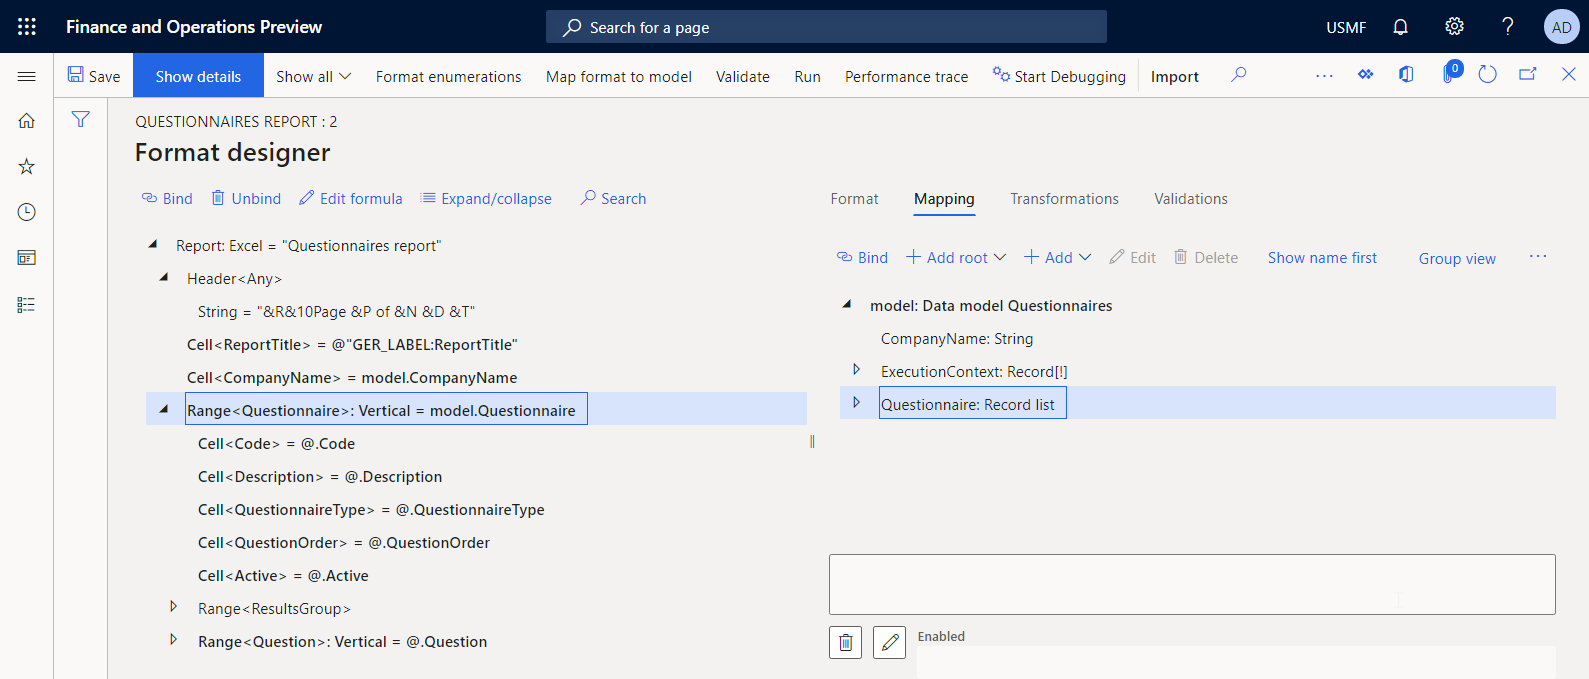
Task: Collapse Range<Questionnaire> node
Action: coord(164,409)
